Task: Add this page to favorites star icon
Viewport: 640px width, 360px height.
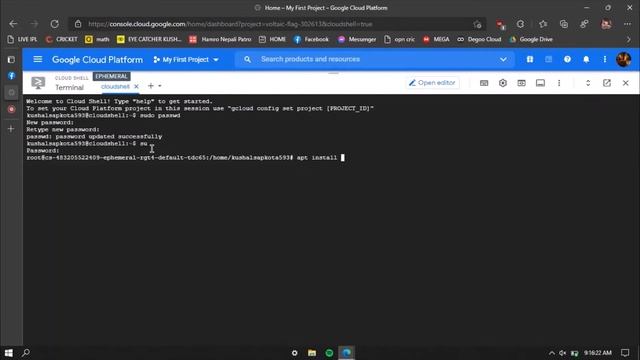Action: [x=478, y=24]
